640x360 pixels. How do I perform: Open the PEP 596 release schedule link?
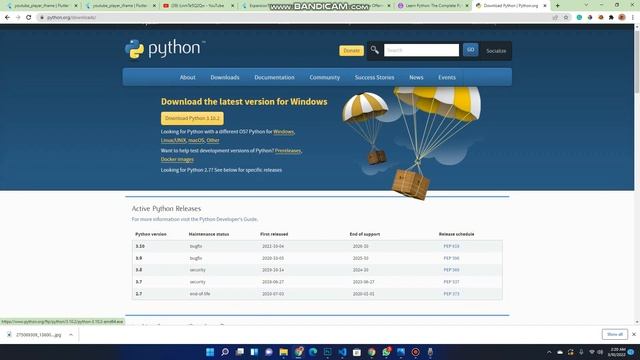point(451,258)
